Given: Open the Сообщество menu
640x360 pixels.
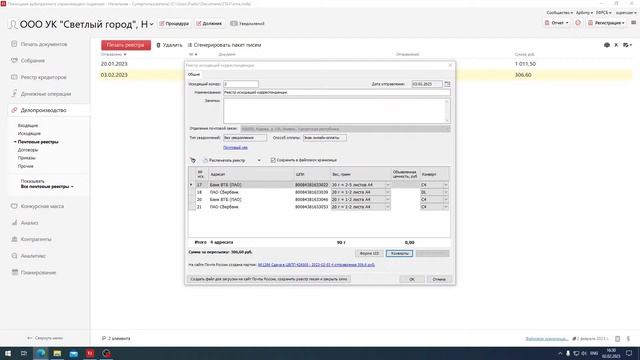Looking at the screenshot, I should [x=559, y=13].
